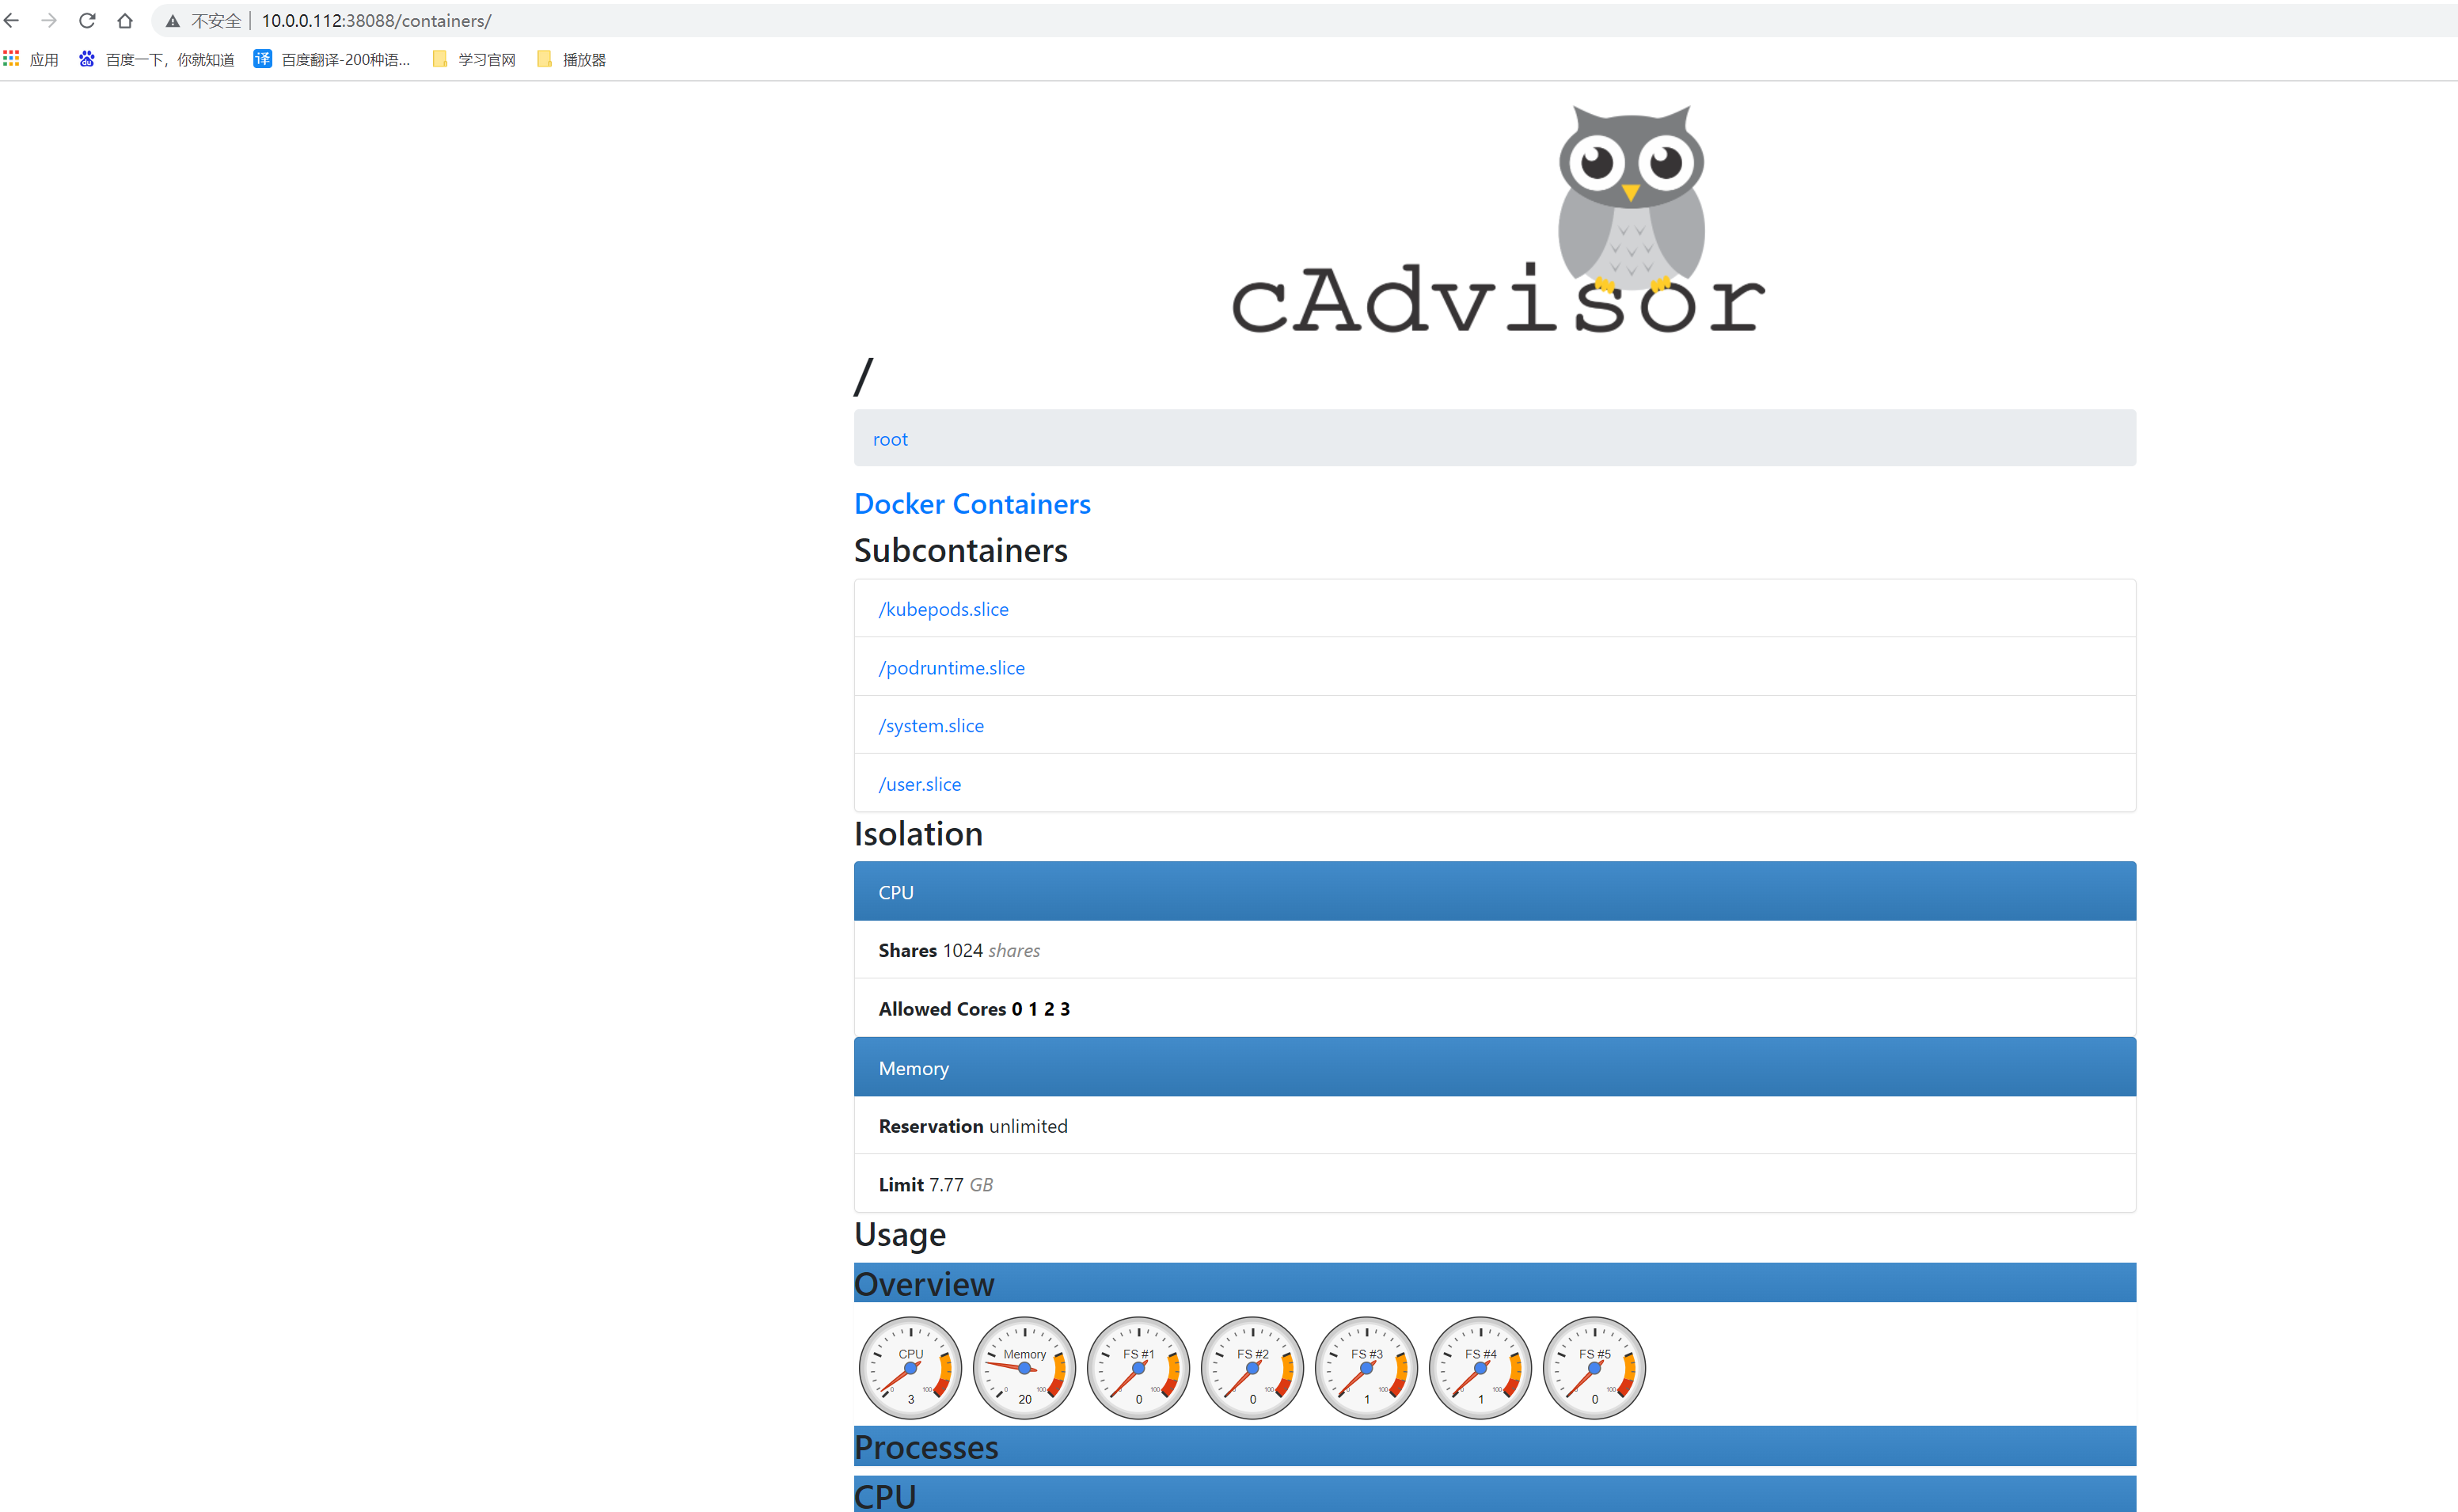The width and height of the screenshot is (2458, 1512).
Task: Click the not-secure warning triangle icon
Action: click(x=173, y=21)
